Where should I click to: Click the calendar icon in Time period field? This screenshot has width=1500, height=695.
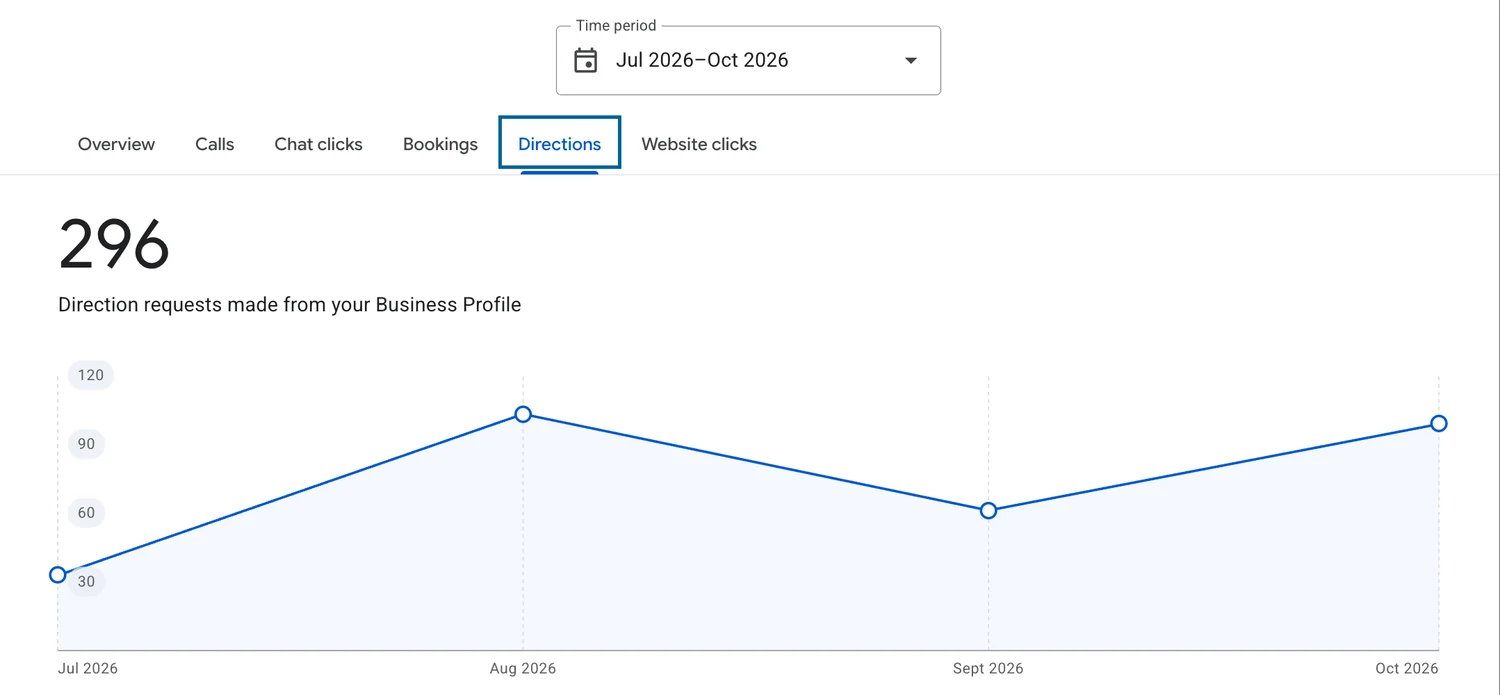pos(585,60)
